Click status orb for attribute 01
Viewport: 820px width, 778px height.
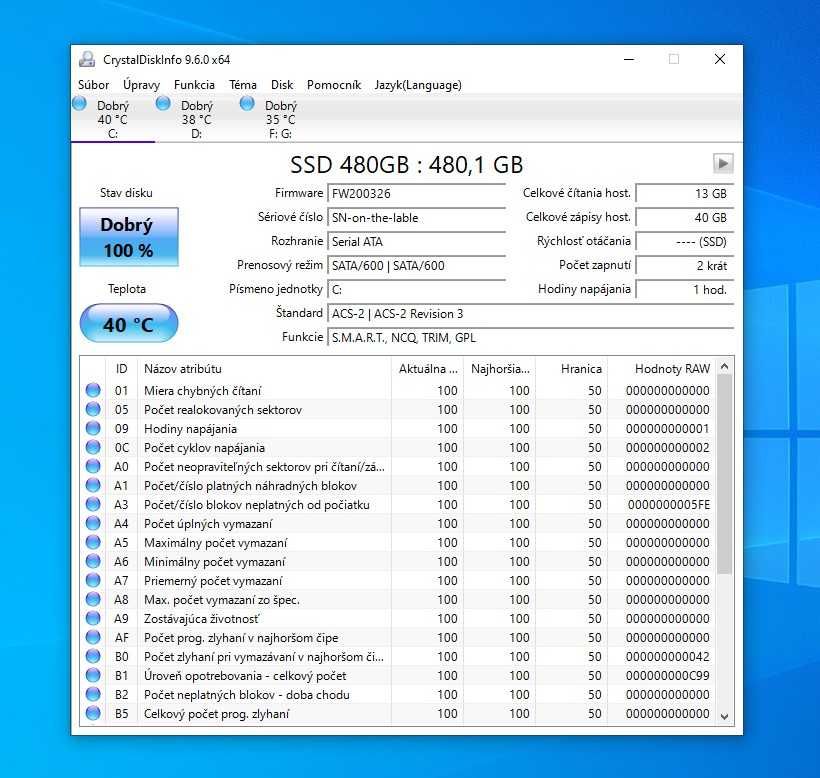click(x=93, y=390)
